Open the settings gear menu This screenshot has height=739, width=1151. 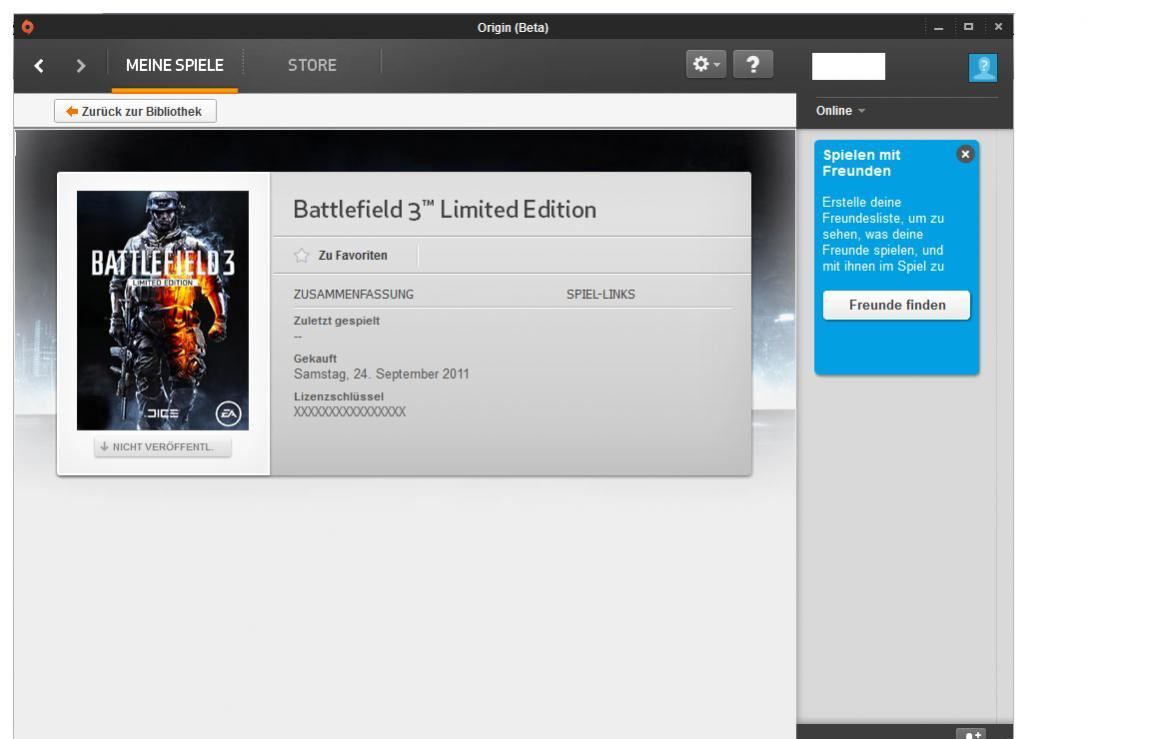click(705, 65)
